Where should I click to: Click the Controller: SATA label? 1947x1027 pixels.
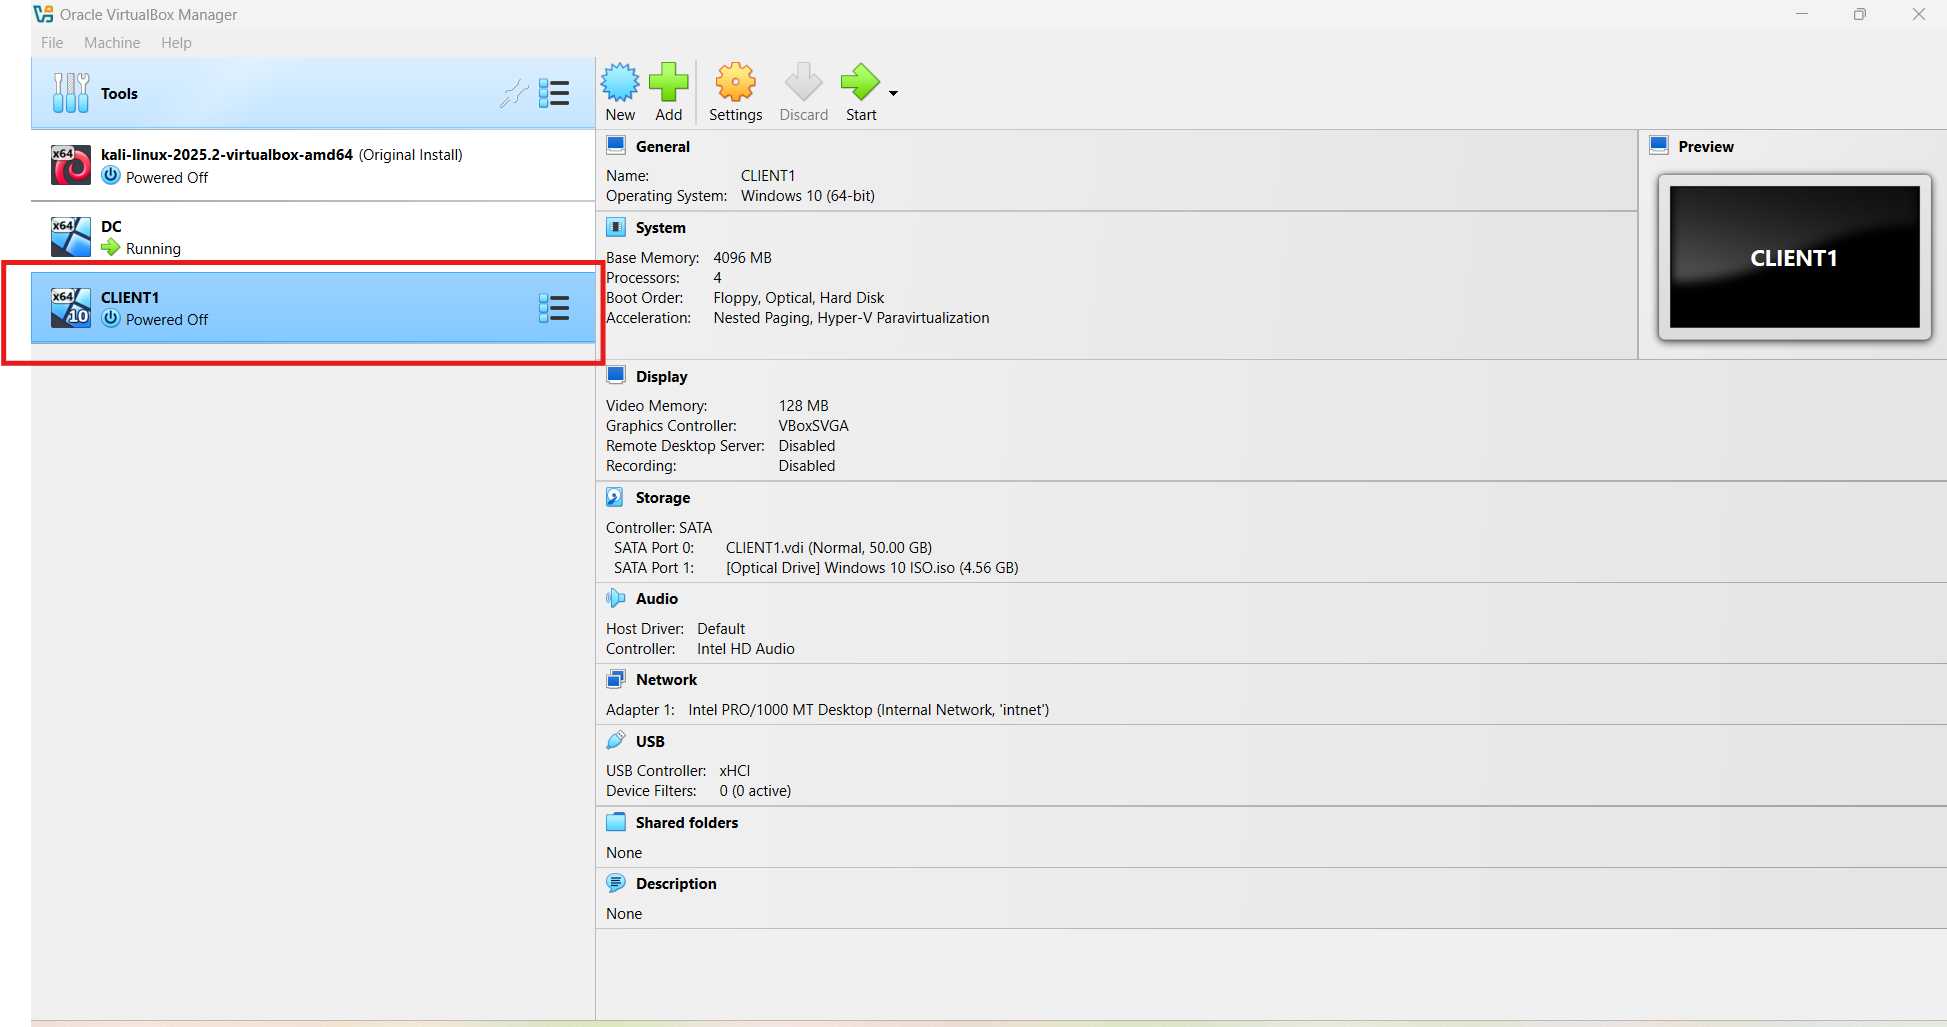coord(659,527)
